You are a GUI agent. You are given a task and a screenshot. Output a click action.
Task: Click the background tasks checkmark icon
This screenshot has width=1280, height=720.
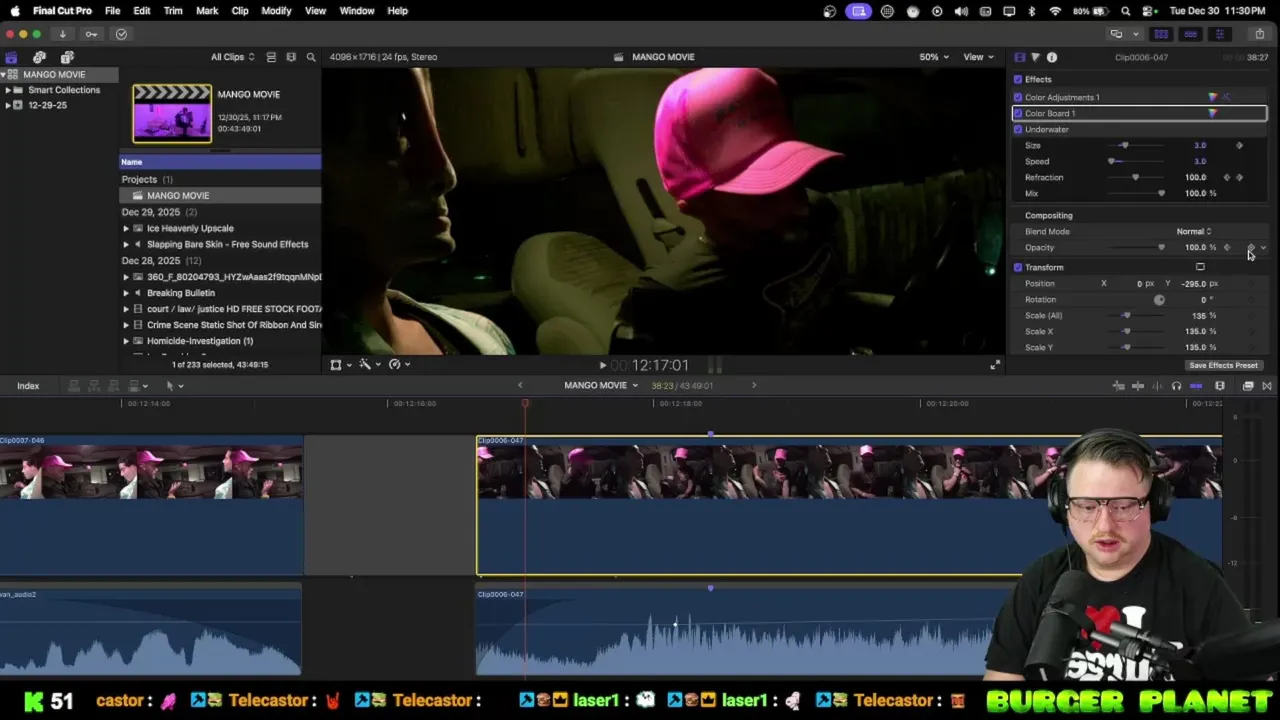pyautogui.click(x=121, y=34)
